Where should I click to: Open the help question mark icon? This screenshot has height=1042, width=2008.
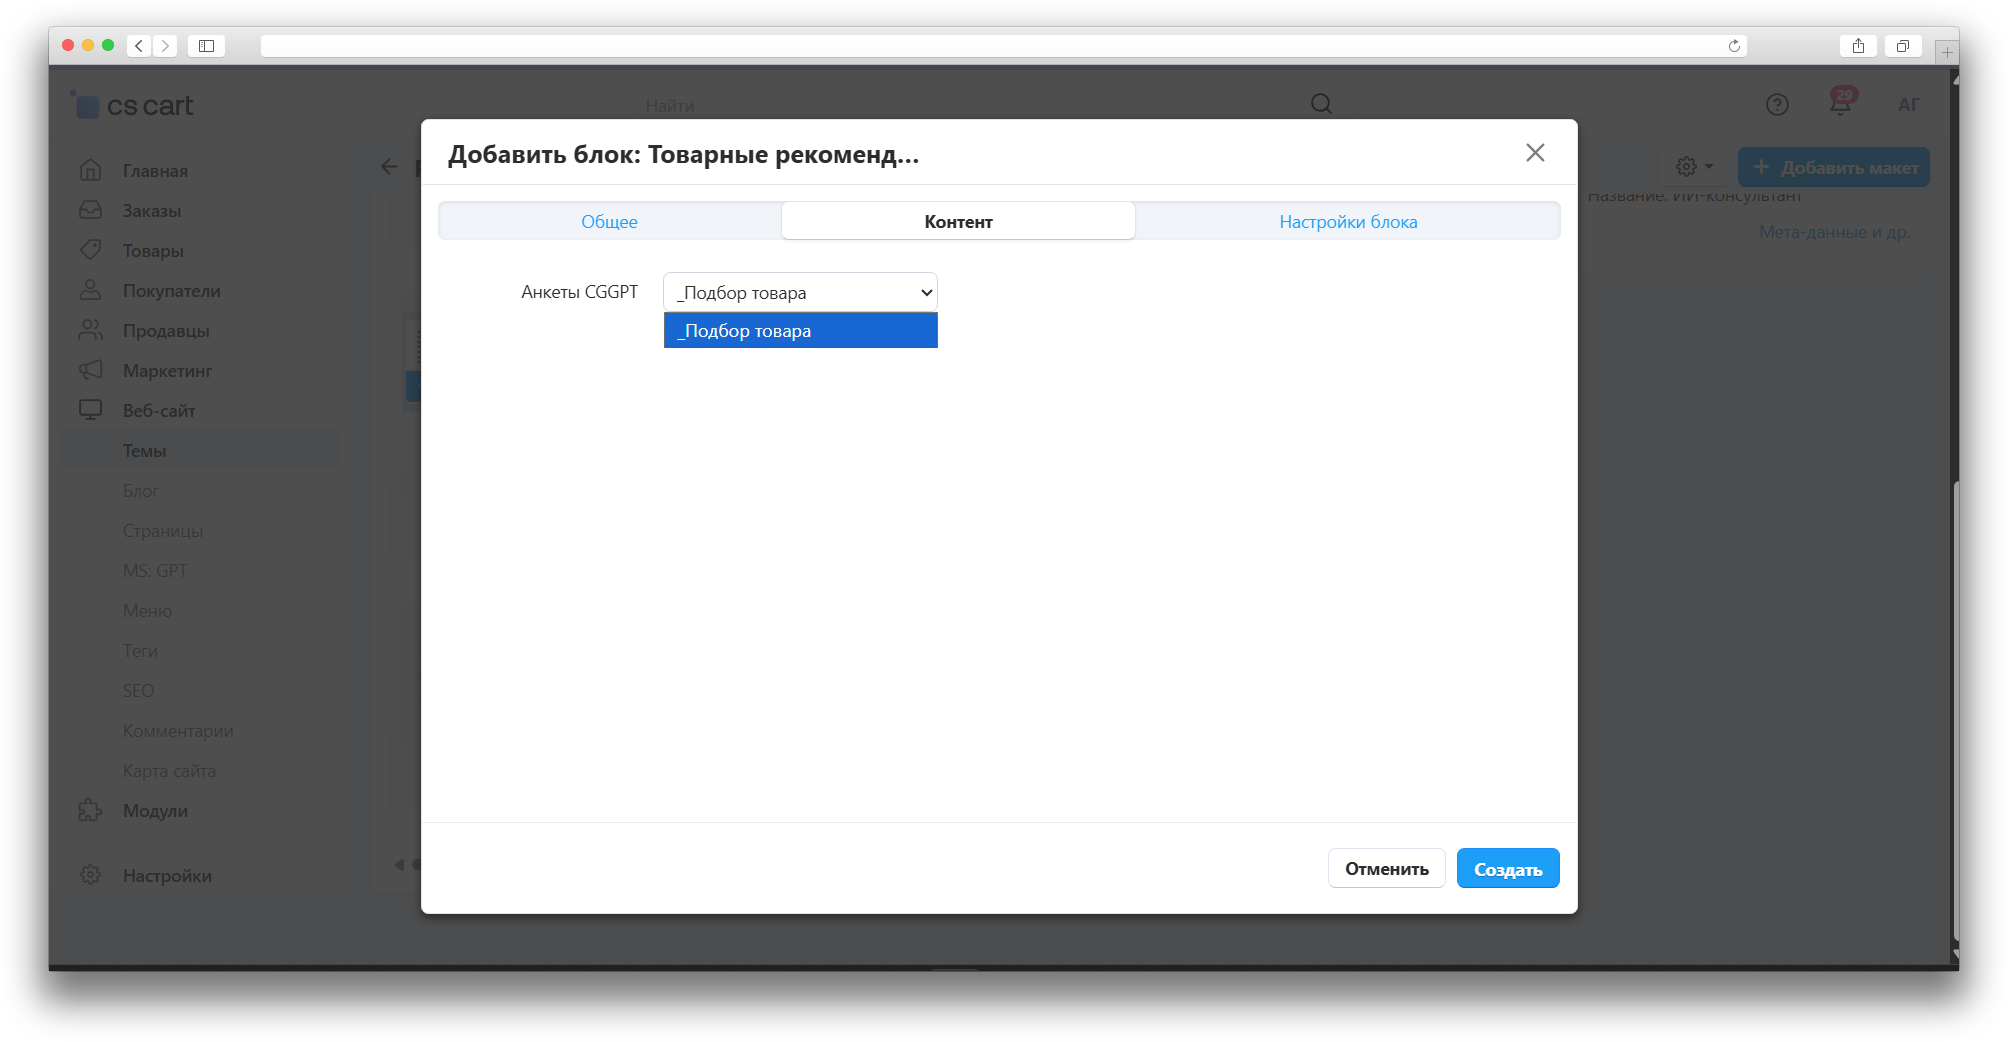click(1777, 105)
